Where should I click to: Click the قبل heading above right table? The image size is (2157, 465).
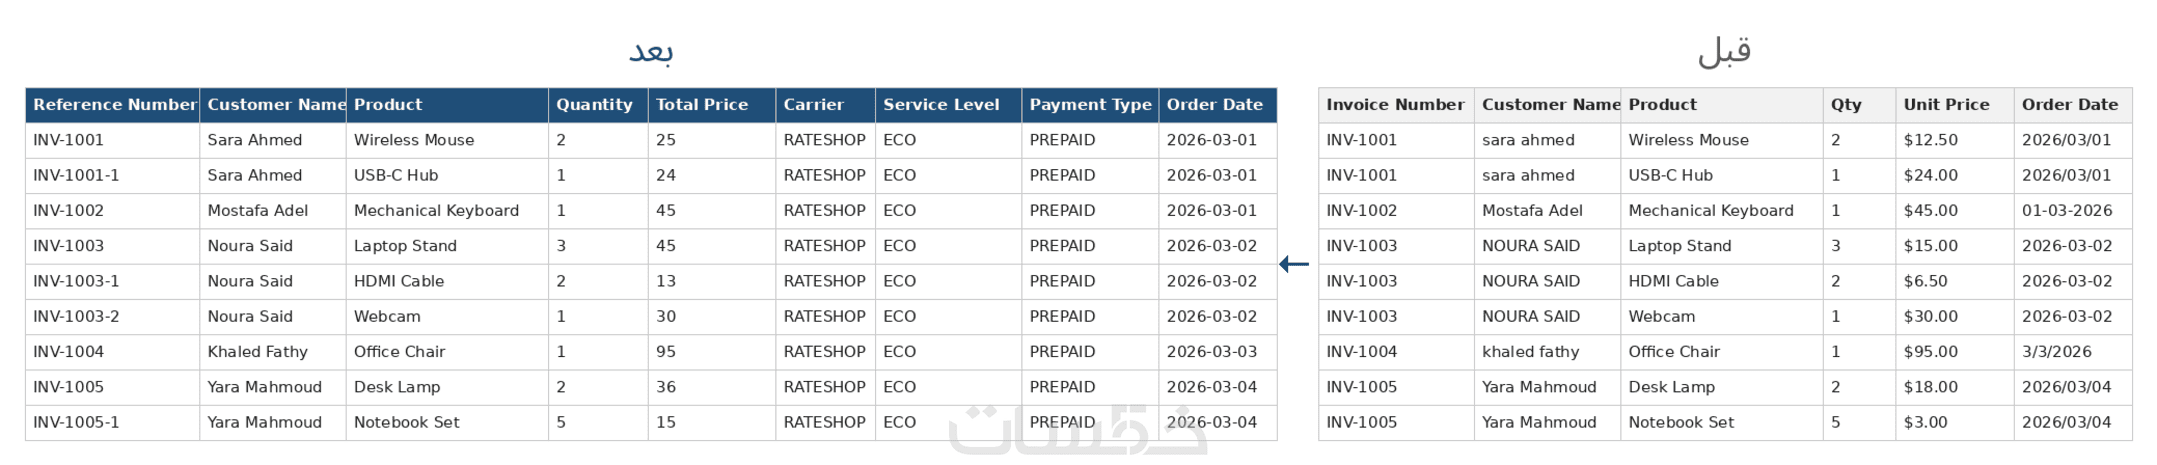(1725, 50)
